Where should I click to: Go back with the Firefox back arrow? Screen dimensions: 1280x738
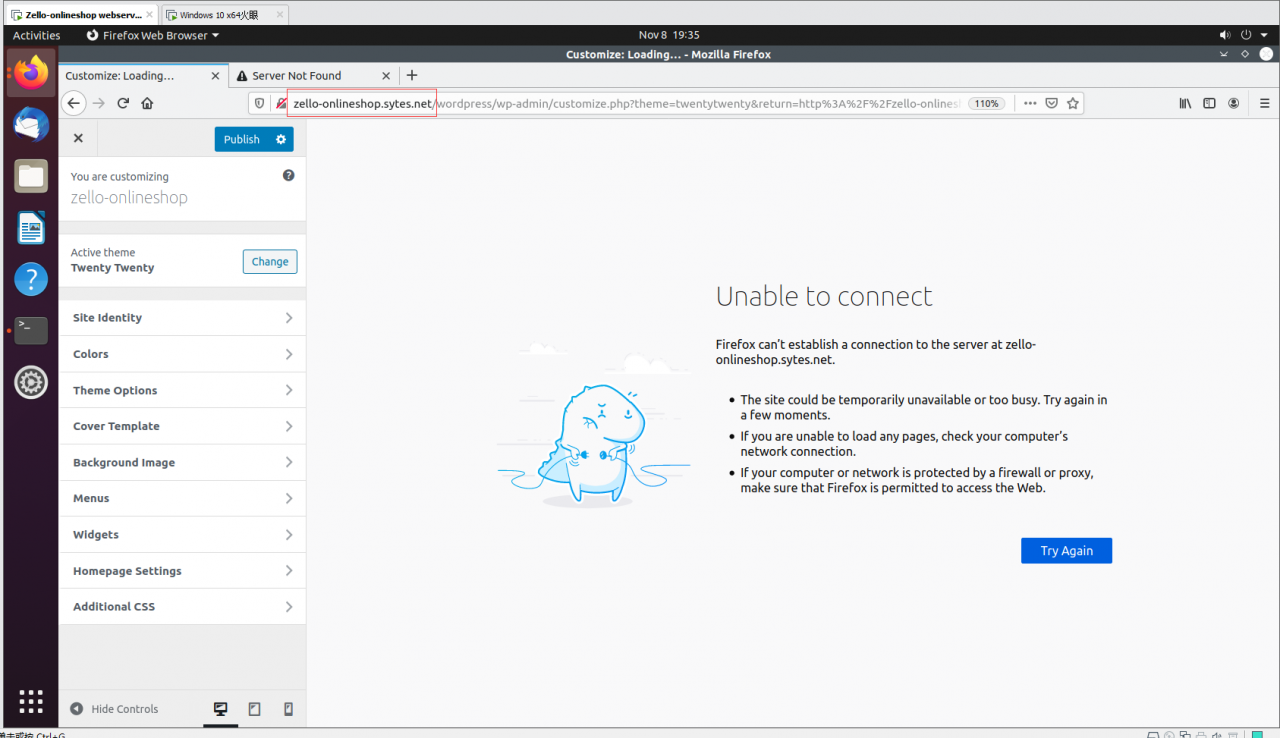(73, 103)
